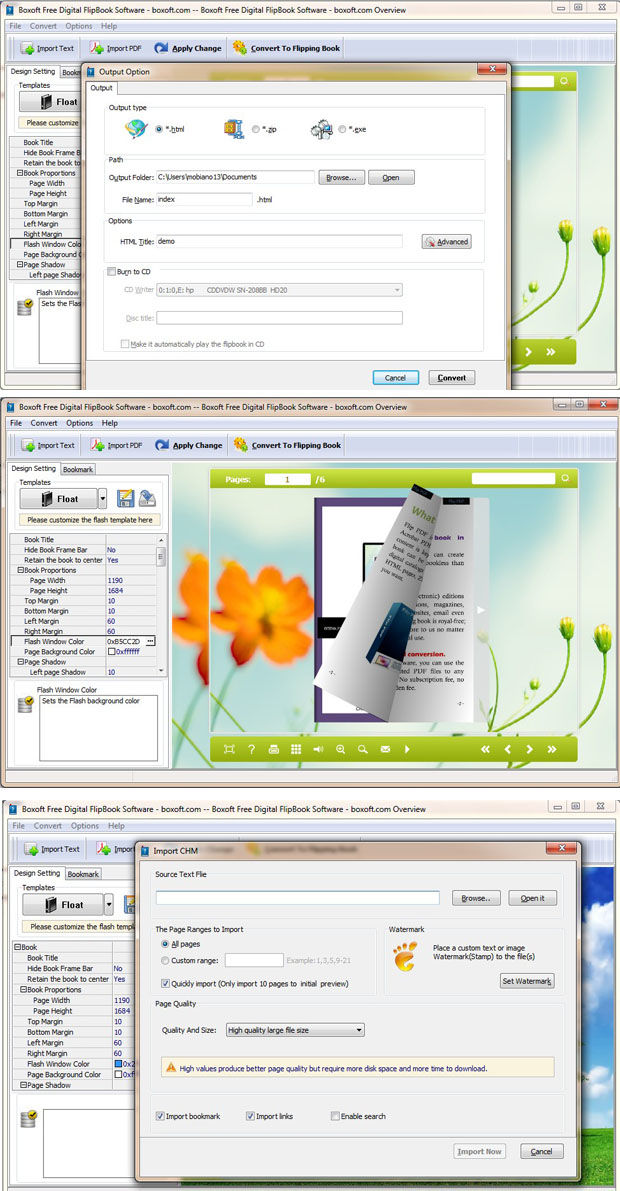Open the Quality And Size dropdown

(x=359, y=1031)
